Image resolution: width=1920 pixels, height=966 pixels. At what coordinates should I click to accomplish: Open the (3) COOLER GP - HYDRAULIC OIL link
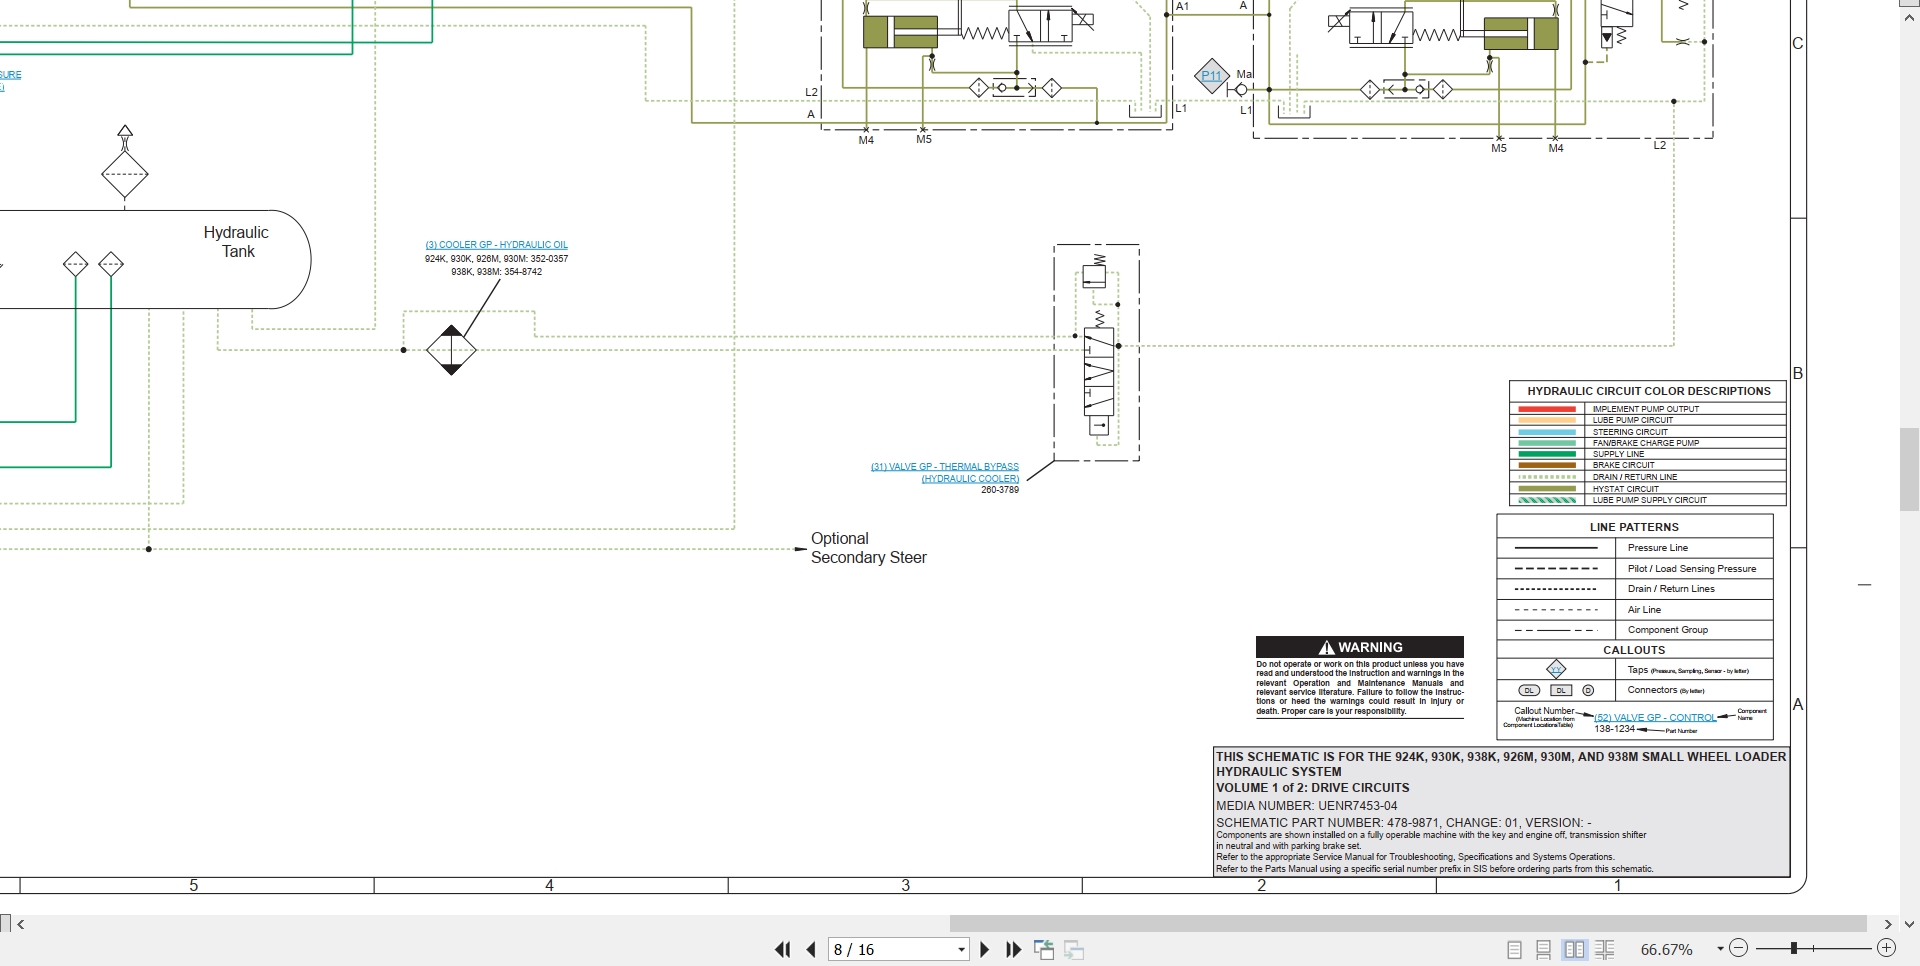(496, 245)
